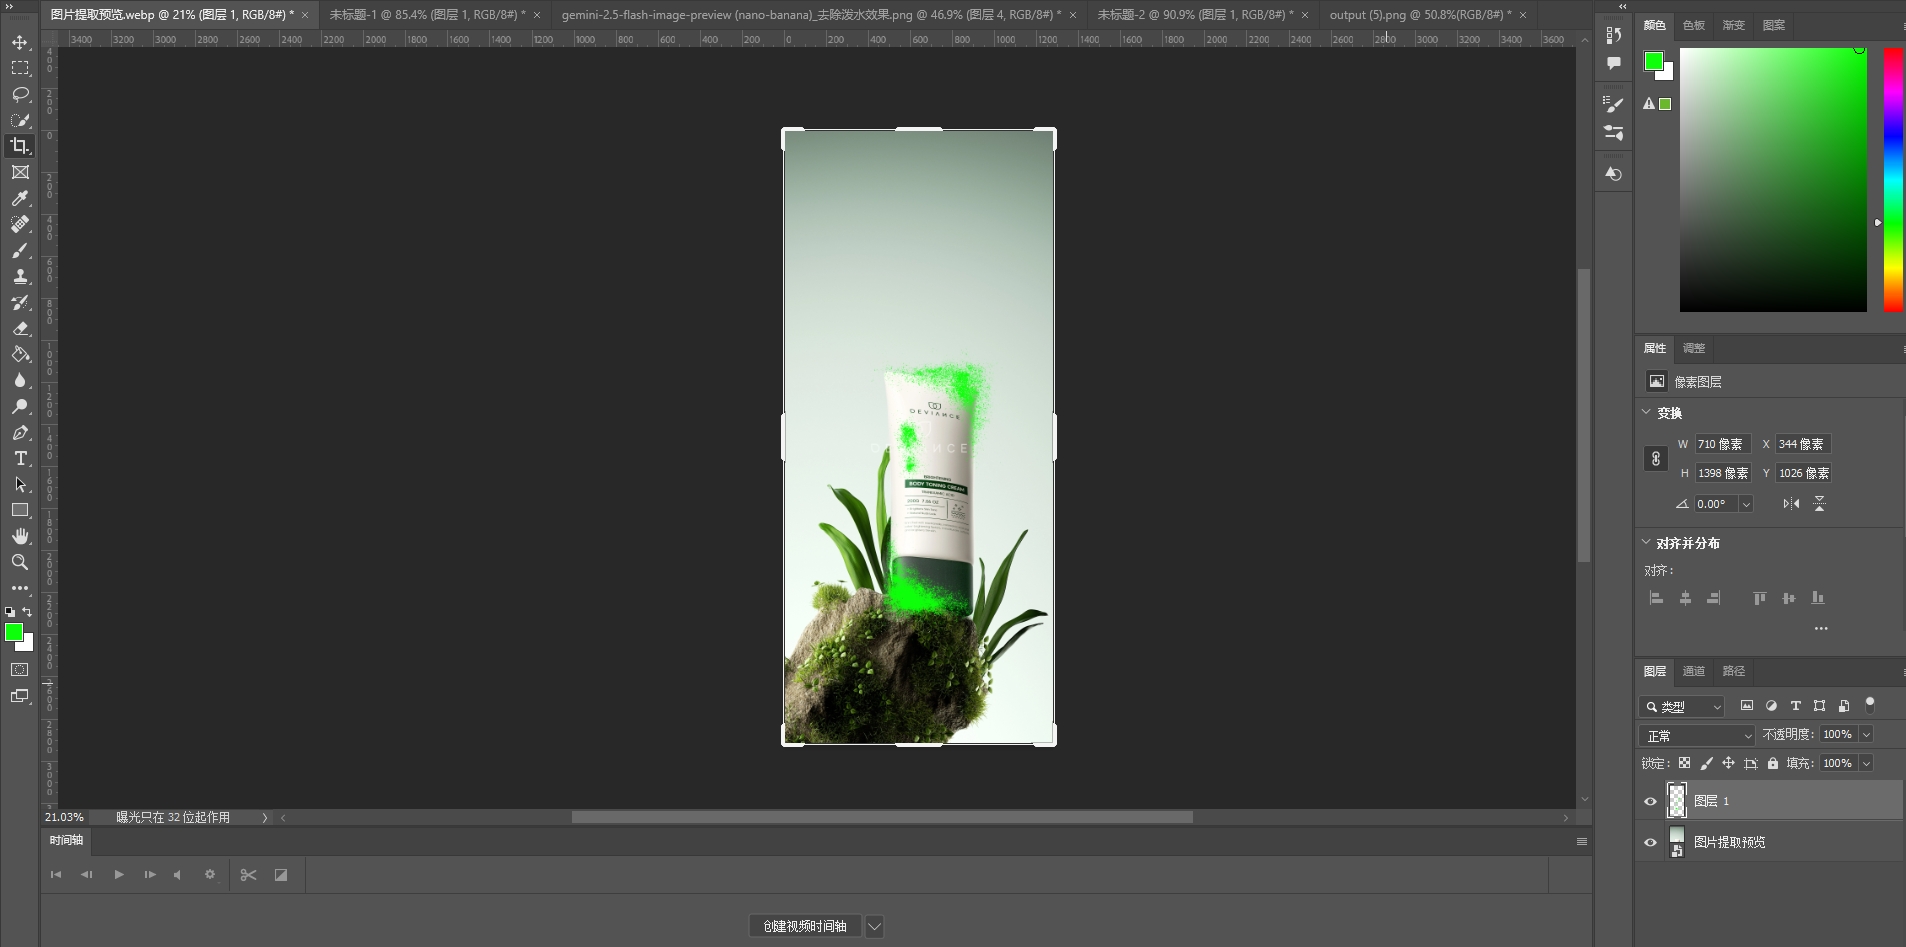Select the Lasso tool
The height and width of the screenshot is (947, 1906).
point(20,94)
